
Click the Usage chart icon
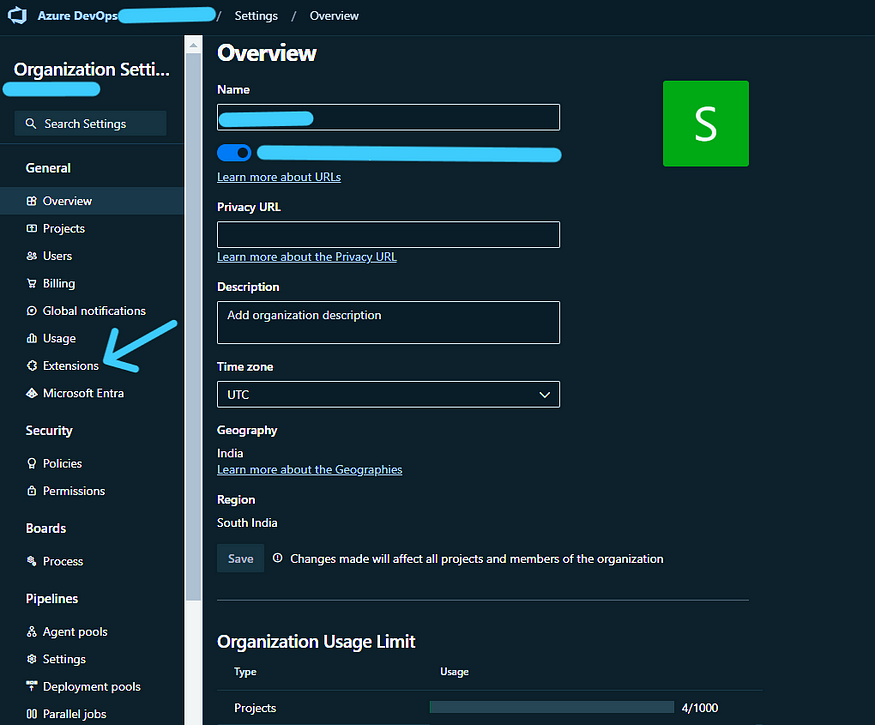tap(31, 338)
